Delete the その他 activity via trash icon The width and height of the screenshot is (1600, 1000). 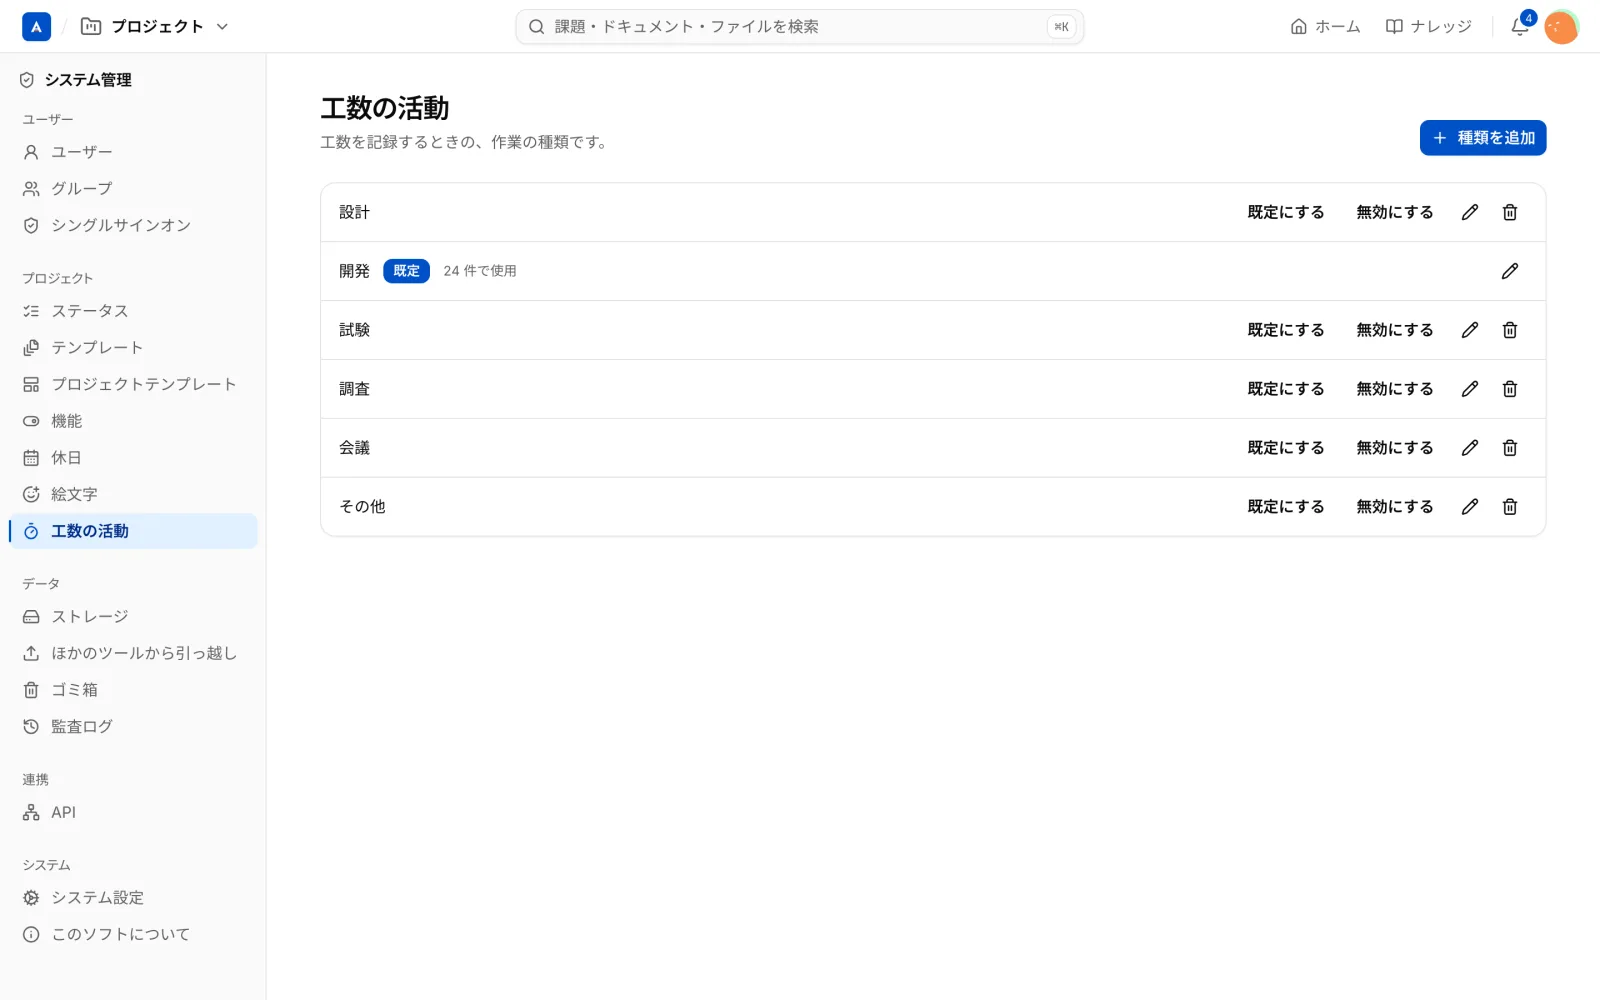[x=1510, y=507]
